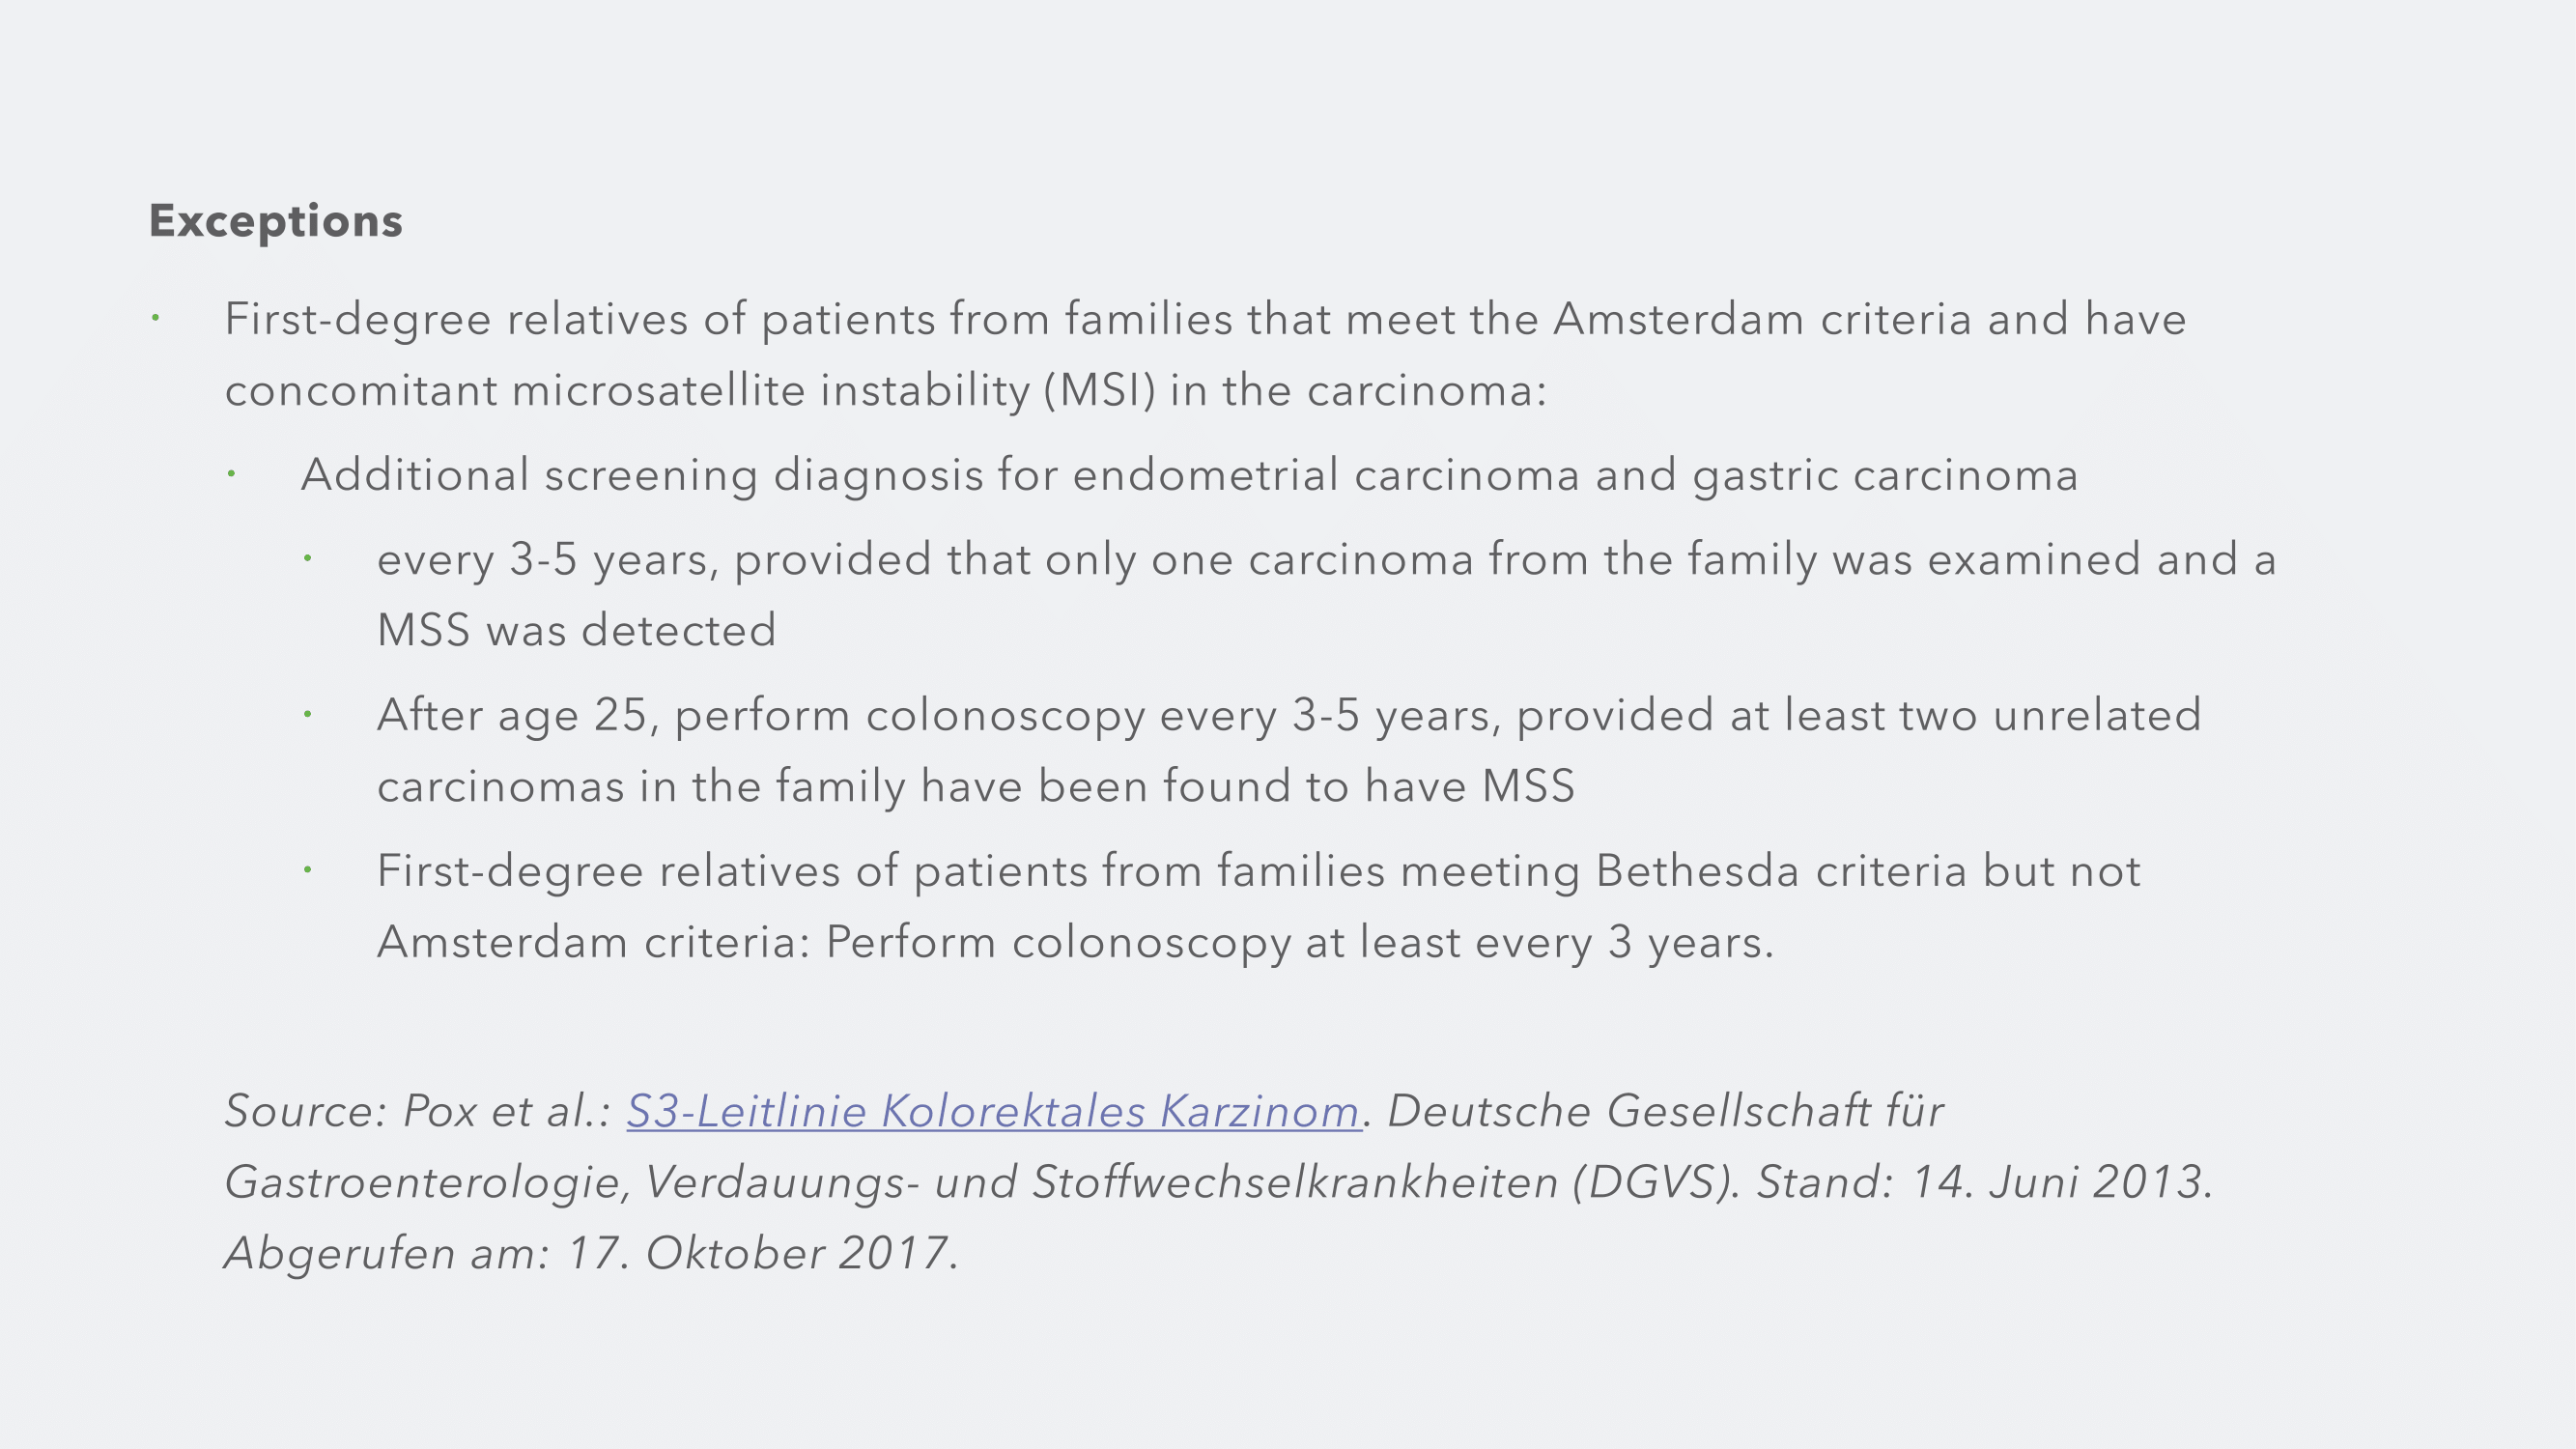Open the S3-Leitlinie Kolorektales Karzinom link

992,1111
